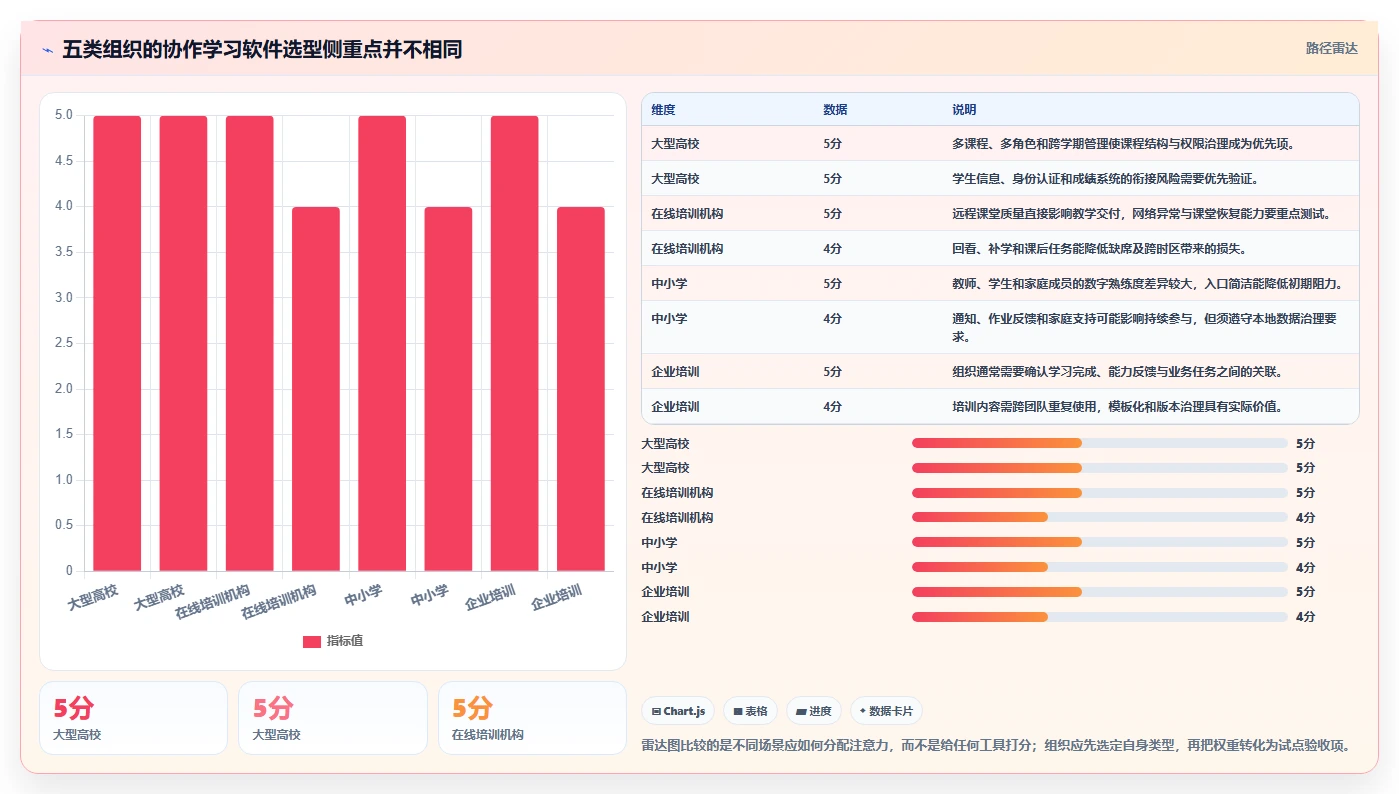
Task: Open the 在线培训机构 5分 summary card
Action: click(x=532, y=718)
